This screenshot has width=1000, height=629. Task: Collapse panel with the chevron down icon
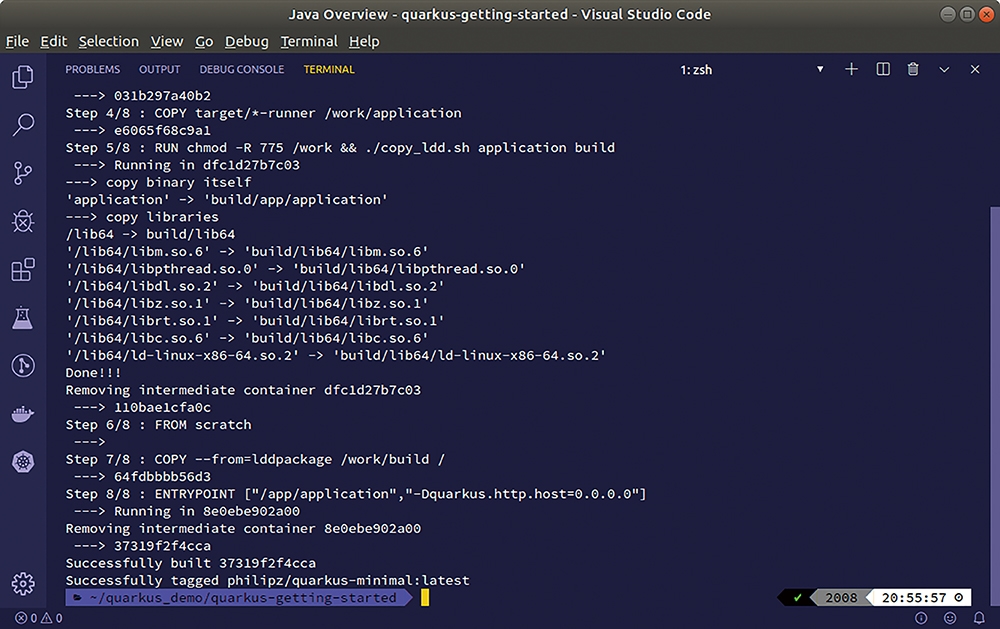(945, 70)
